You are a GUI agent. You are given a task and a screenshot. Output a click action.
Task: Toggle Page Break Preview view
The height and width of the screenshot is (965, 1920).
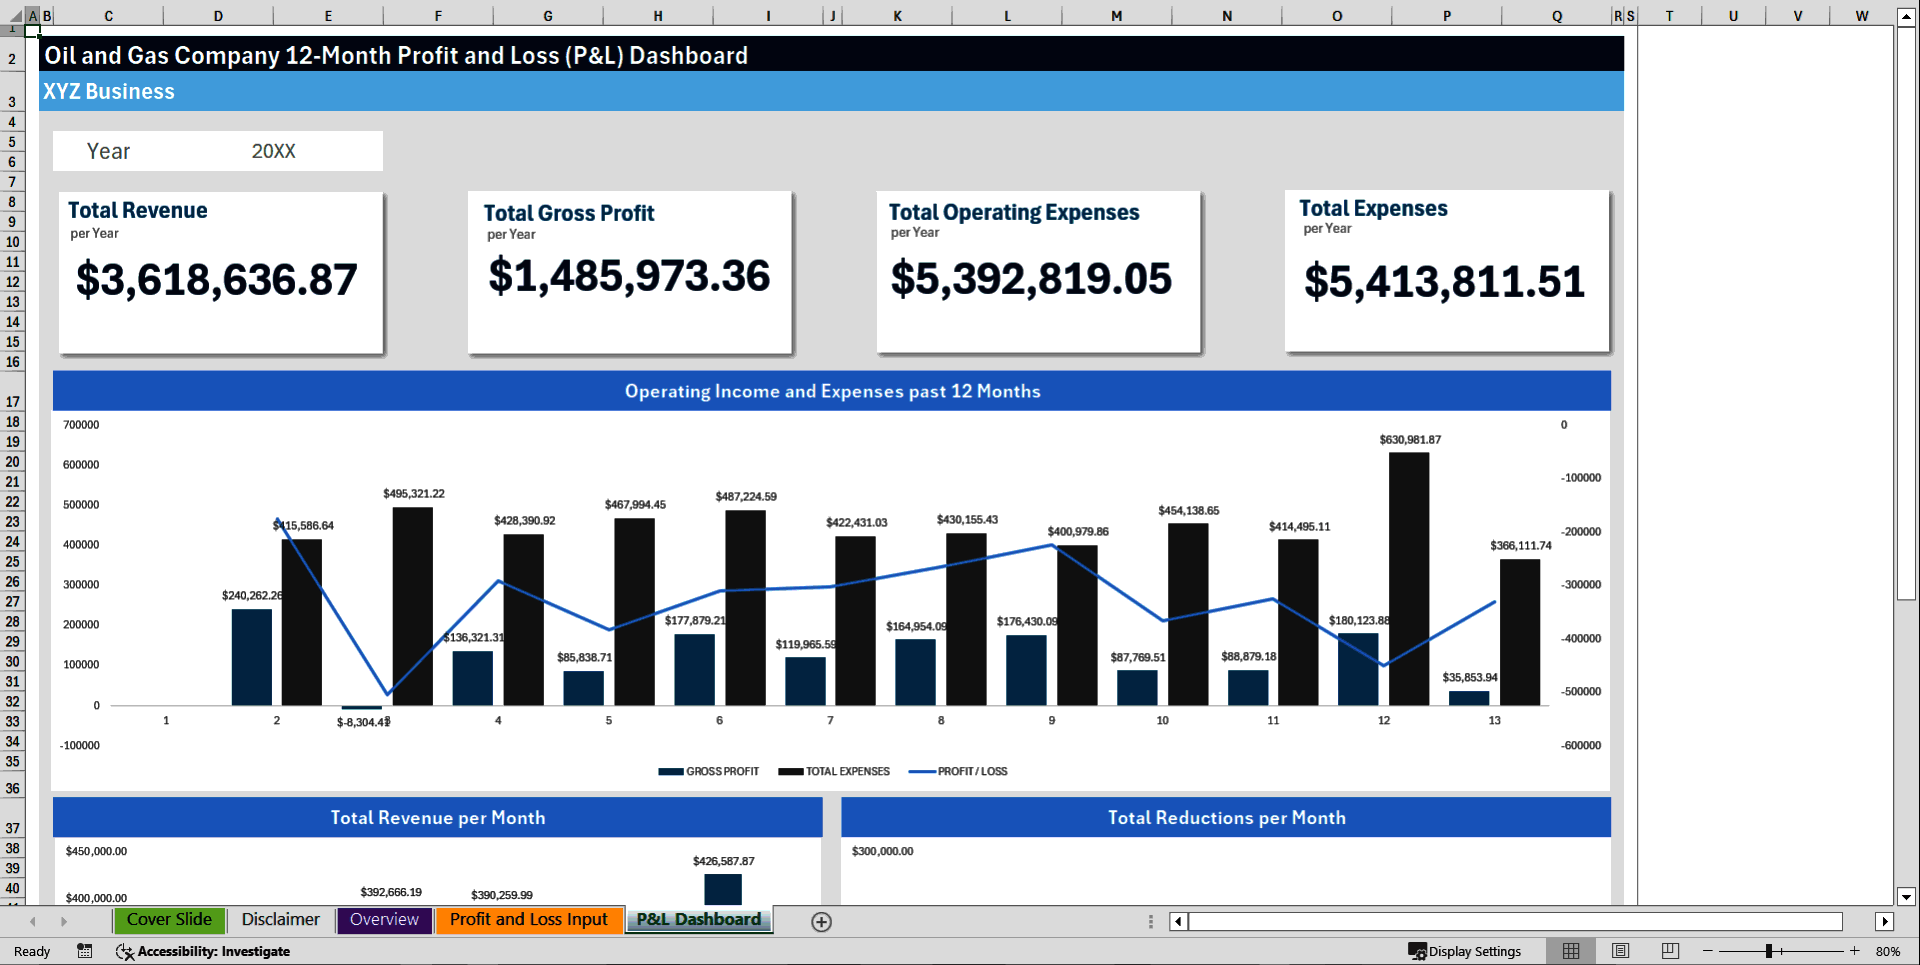coord(1669,950)
